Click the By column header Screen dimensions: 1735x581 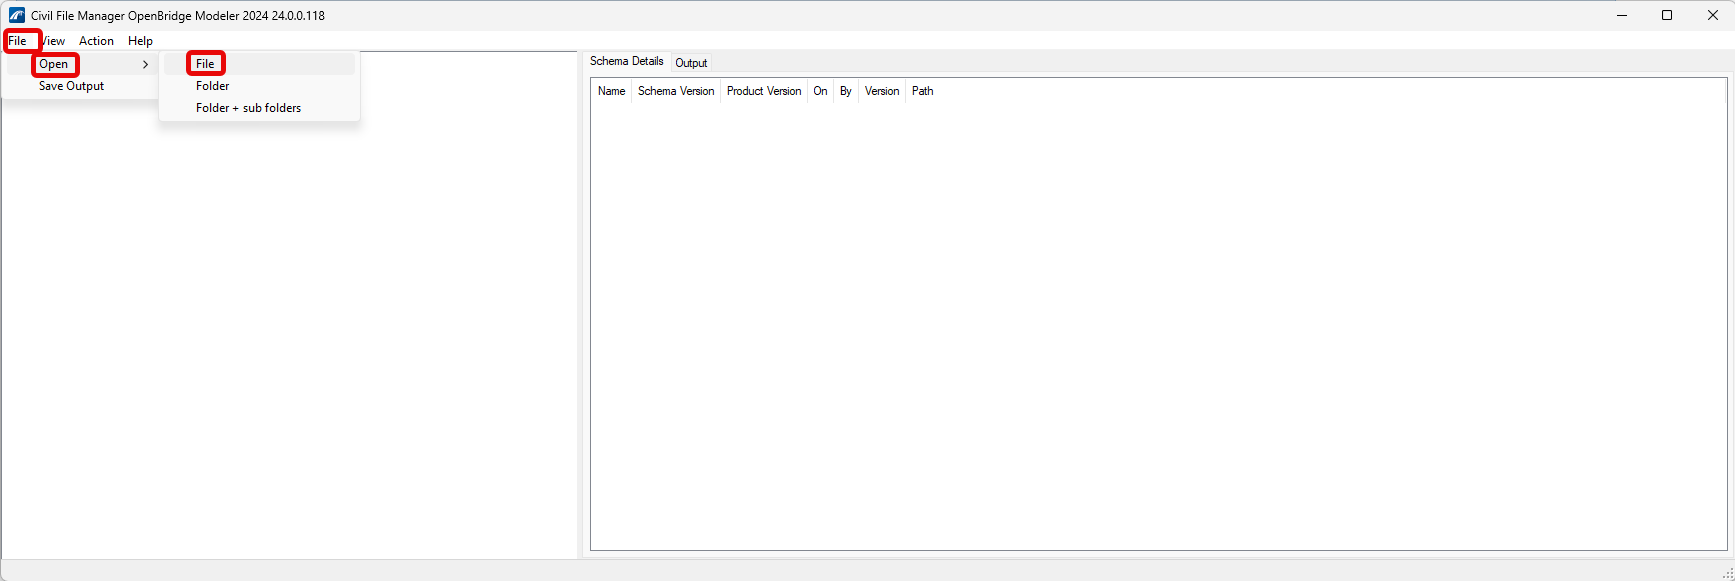[x=846, y=91]
